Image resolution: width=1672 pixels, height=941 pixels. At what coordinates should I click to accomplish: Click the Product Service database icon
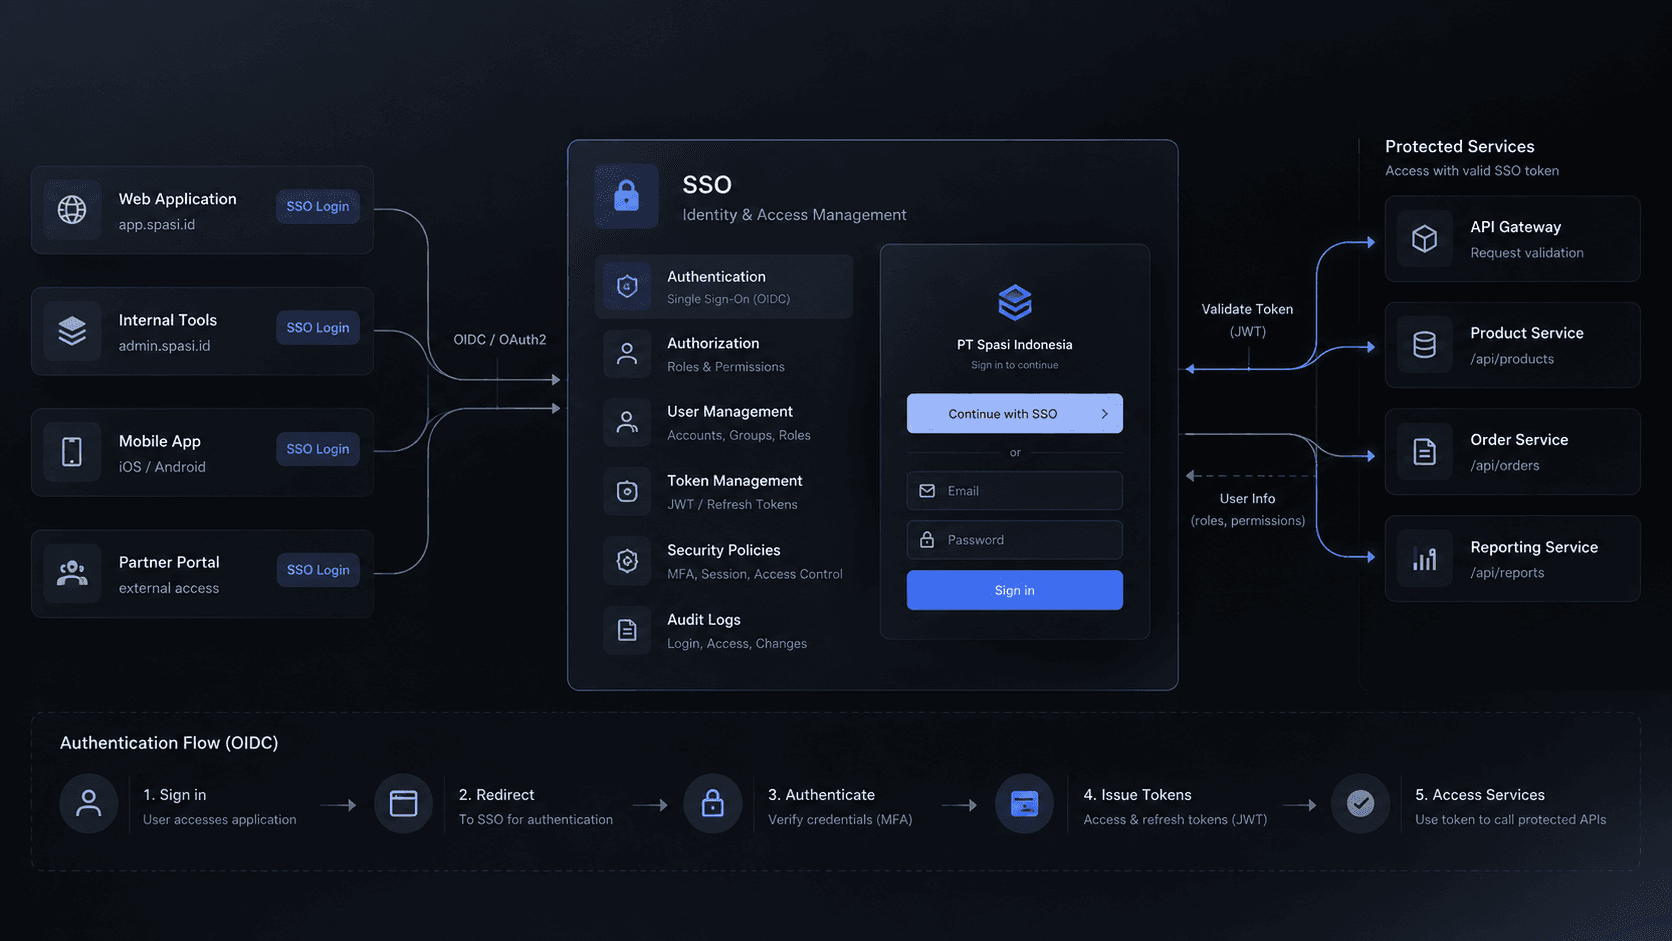1424,345
